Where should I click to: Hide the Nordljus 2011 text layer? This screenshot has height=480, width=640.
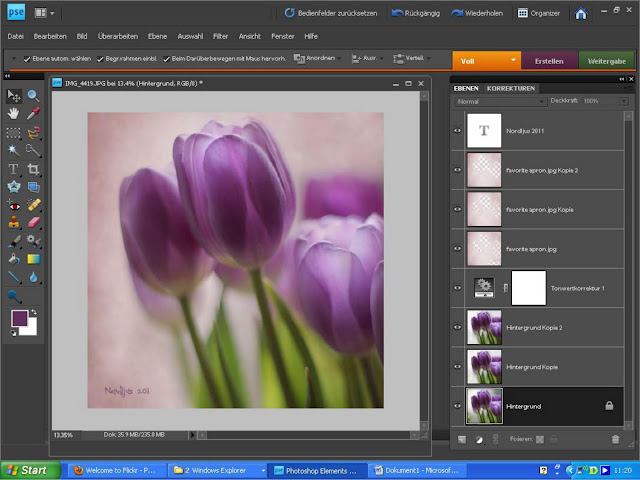[458, 130]
